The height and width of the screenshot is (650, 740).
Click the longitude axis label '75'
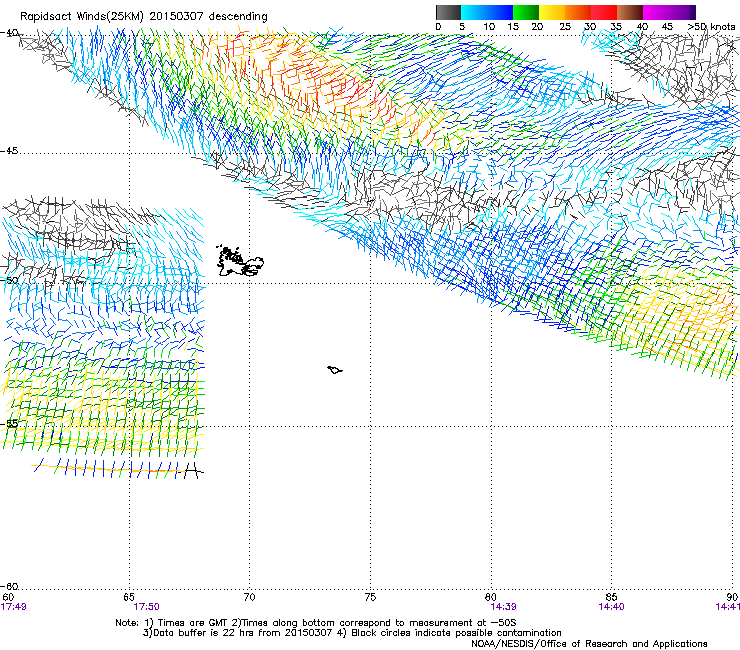(370, 597)
